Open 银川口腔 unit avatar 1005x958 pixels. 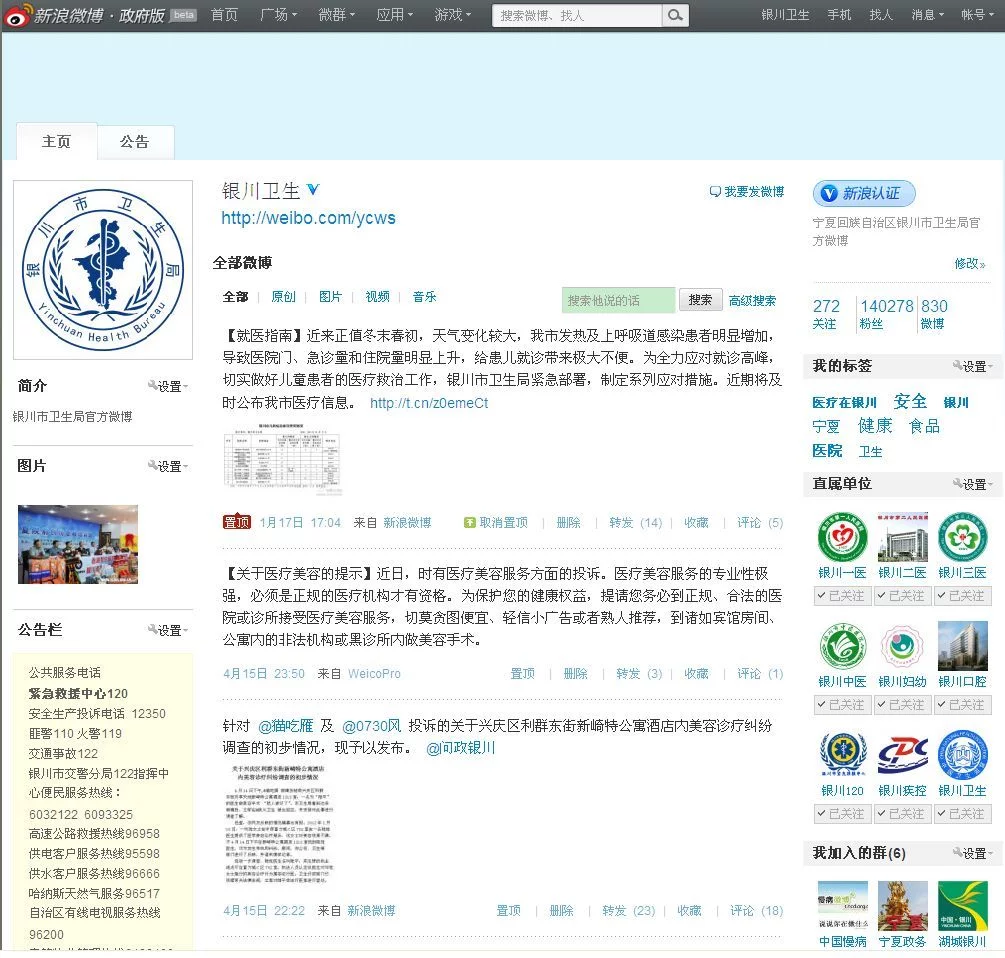click(x=963, y=646)
